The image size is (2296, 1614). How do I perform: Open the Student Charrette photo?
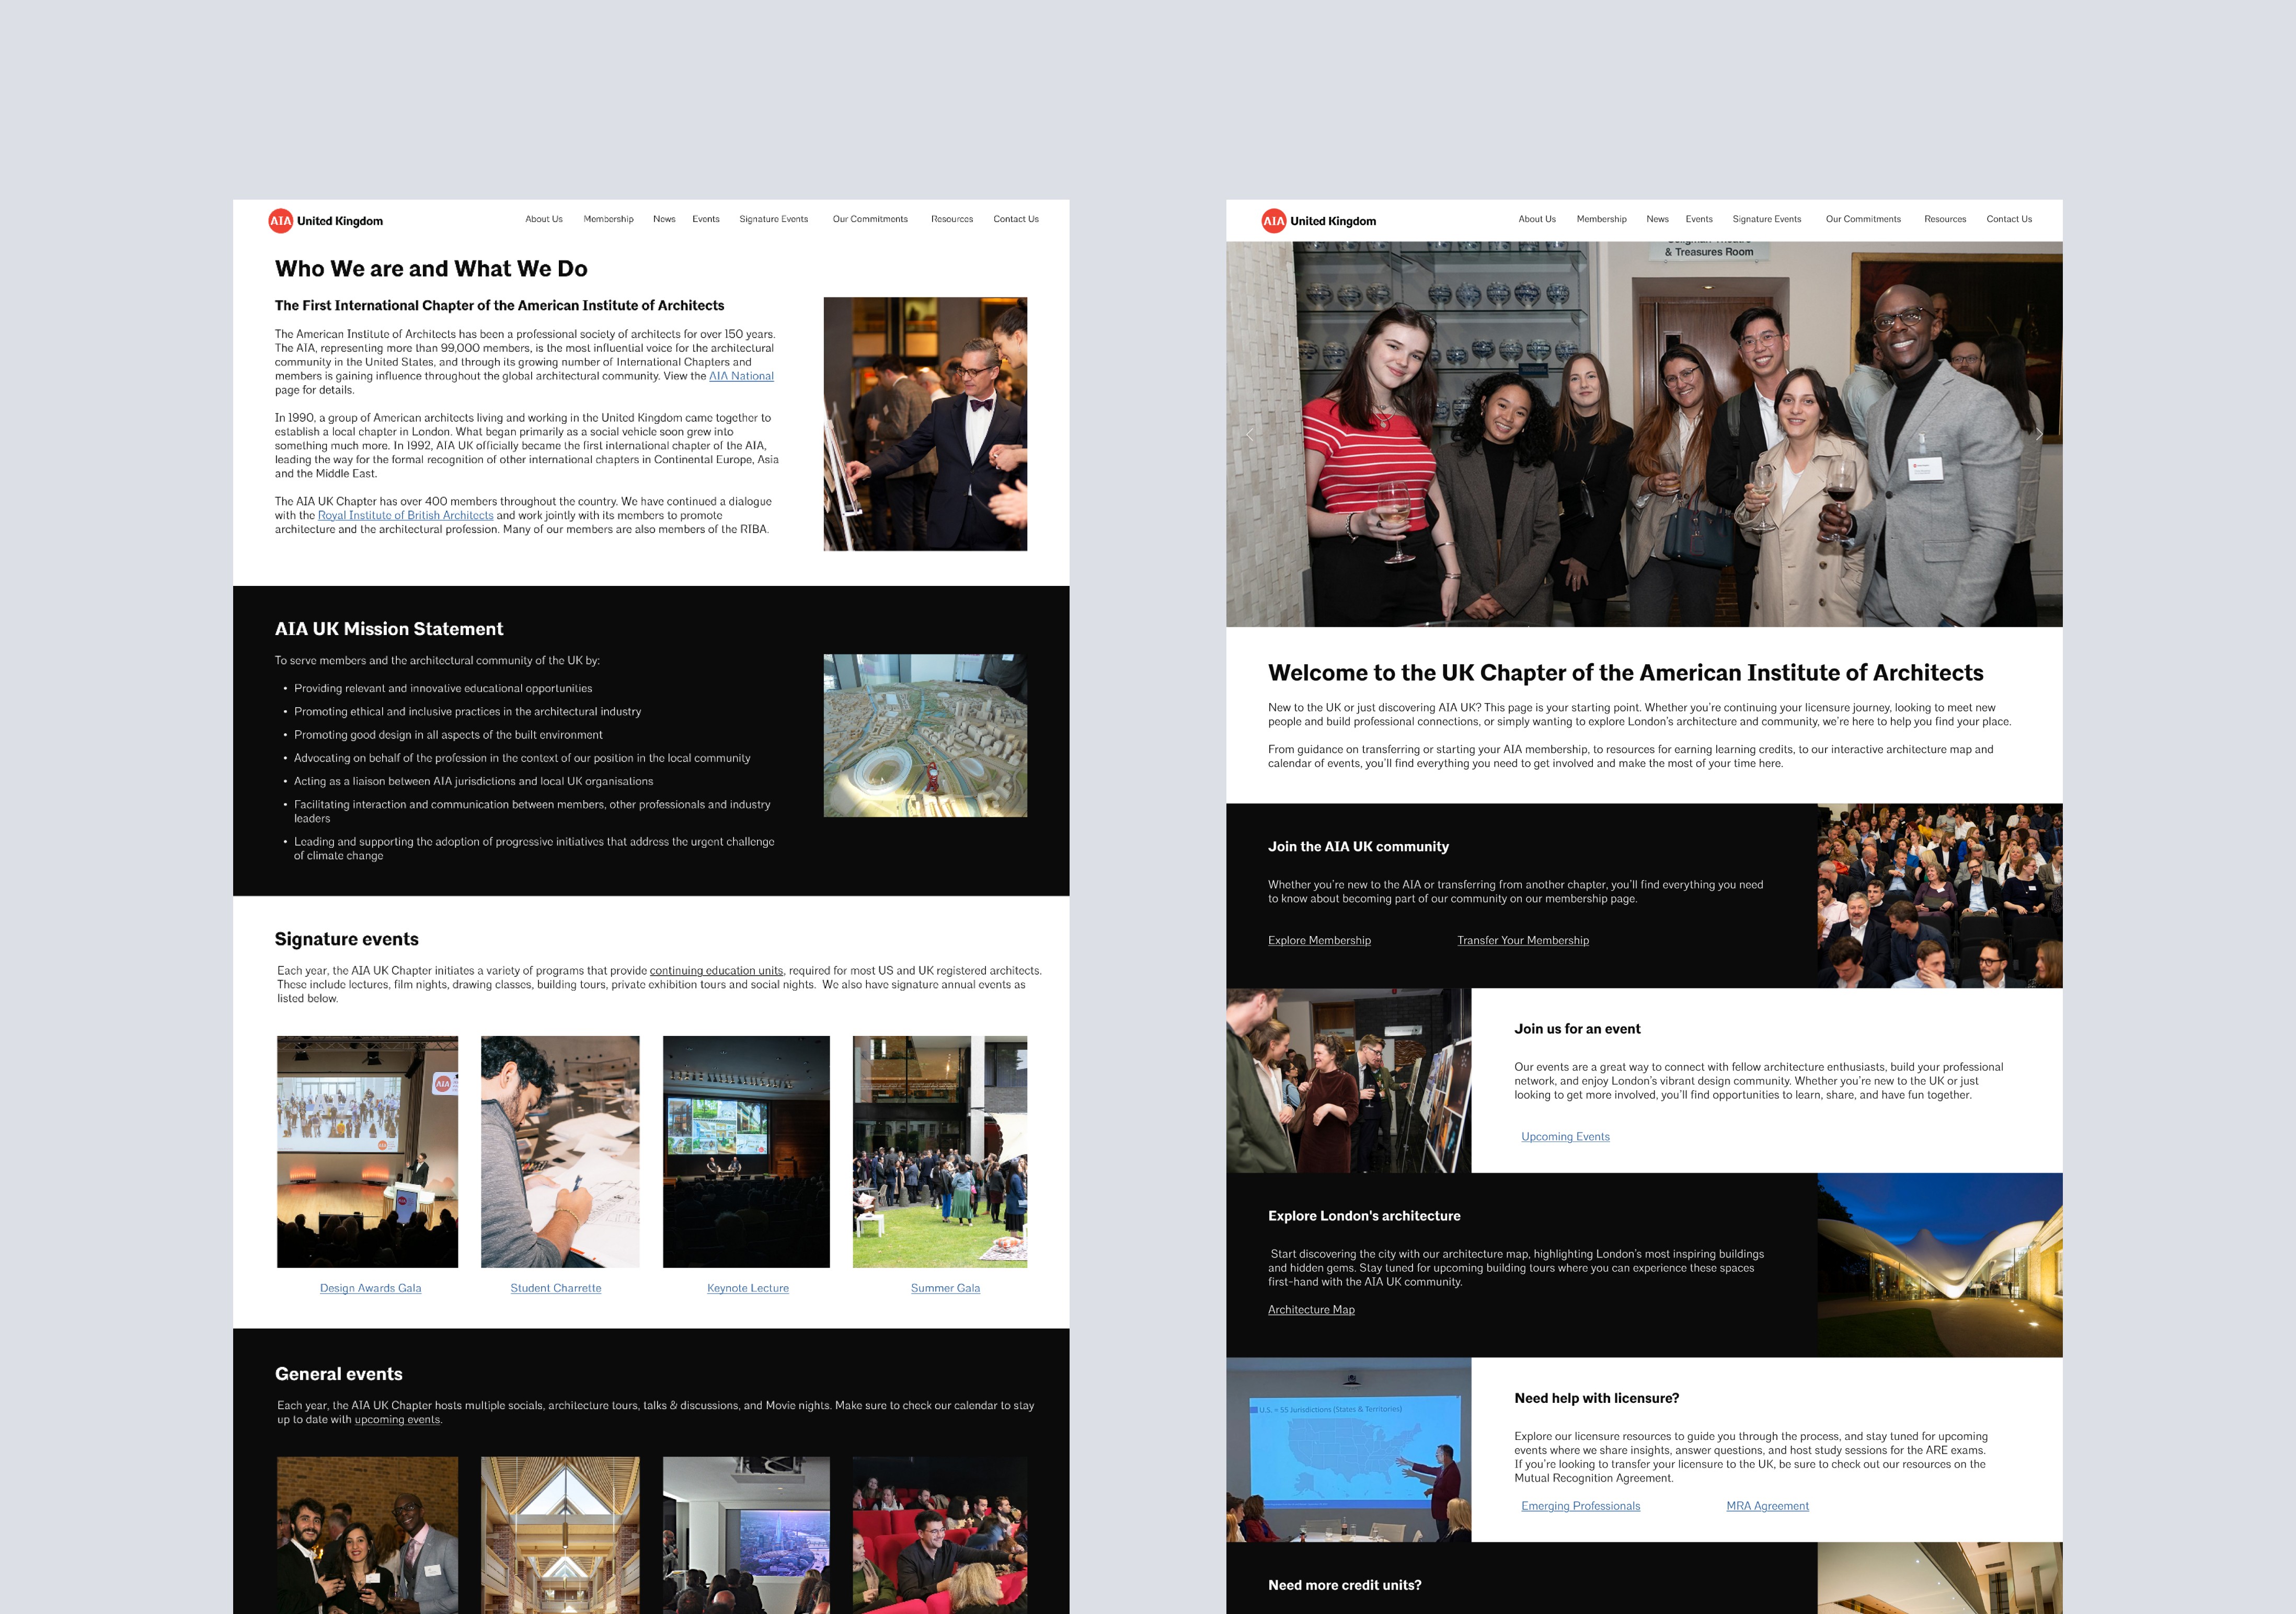[x=560, y=1152]
